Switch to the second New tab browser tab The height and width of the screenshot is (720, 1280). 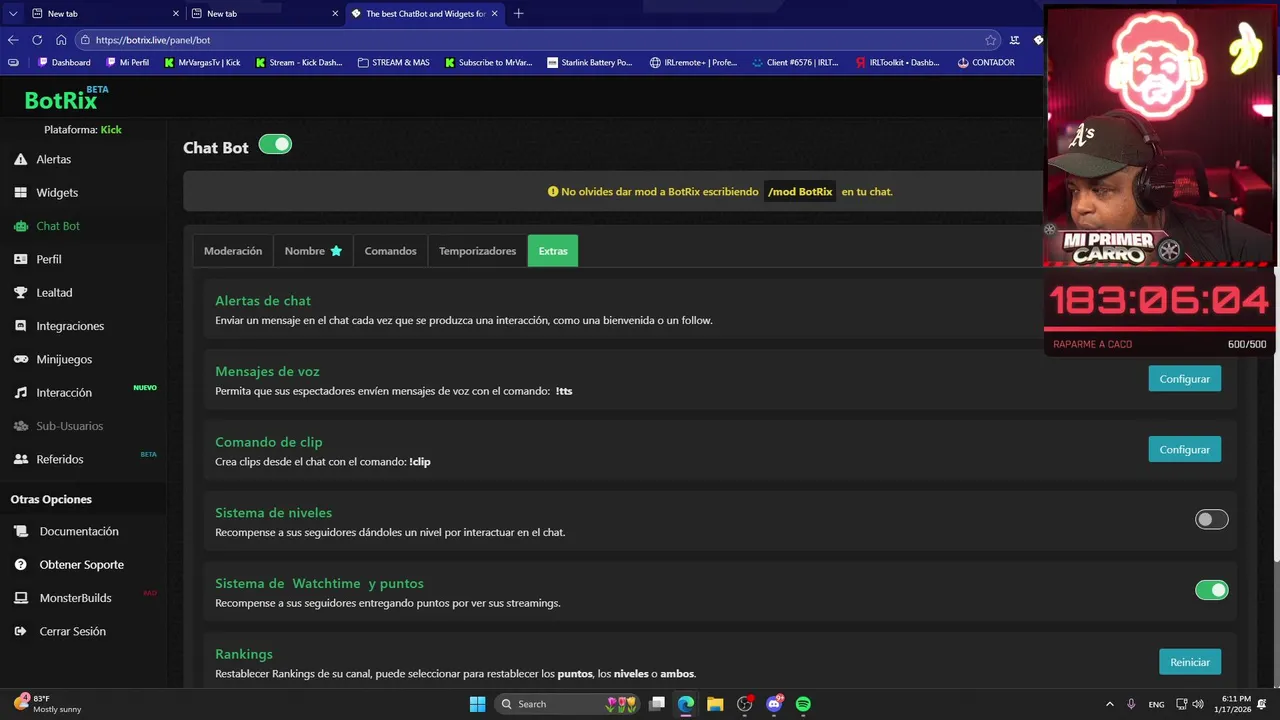coord(265,14)
